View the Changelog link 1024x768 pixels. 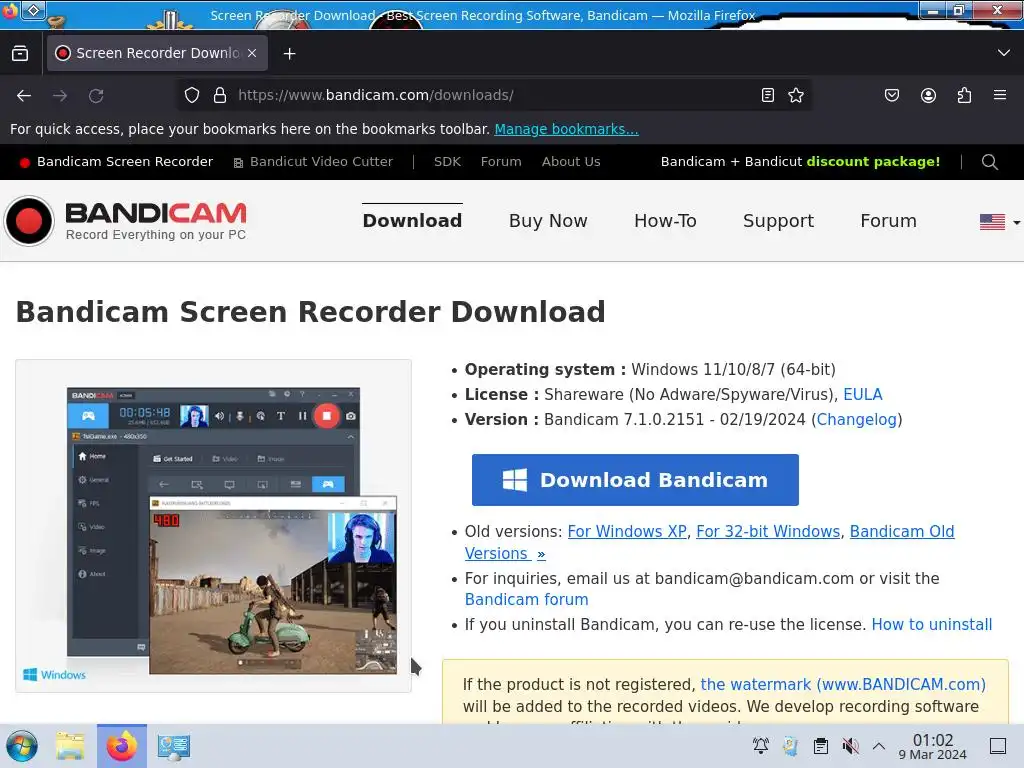tap(856, 419)
